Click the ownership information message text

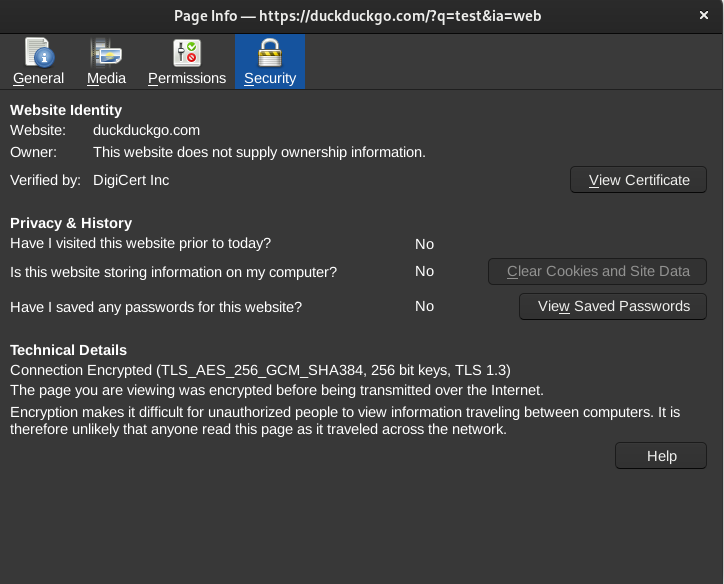pyautogui.click(x=259, y=152)
